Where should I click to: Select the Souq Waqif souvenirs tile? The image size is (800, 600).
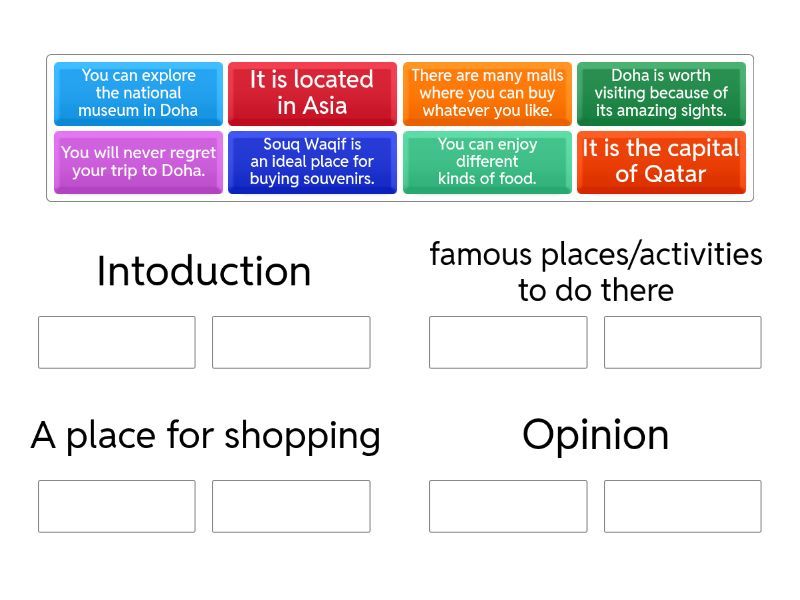(x=312, y=161)
